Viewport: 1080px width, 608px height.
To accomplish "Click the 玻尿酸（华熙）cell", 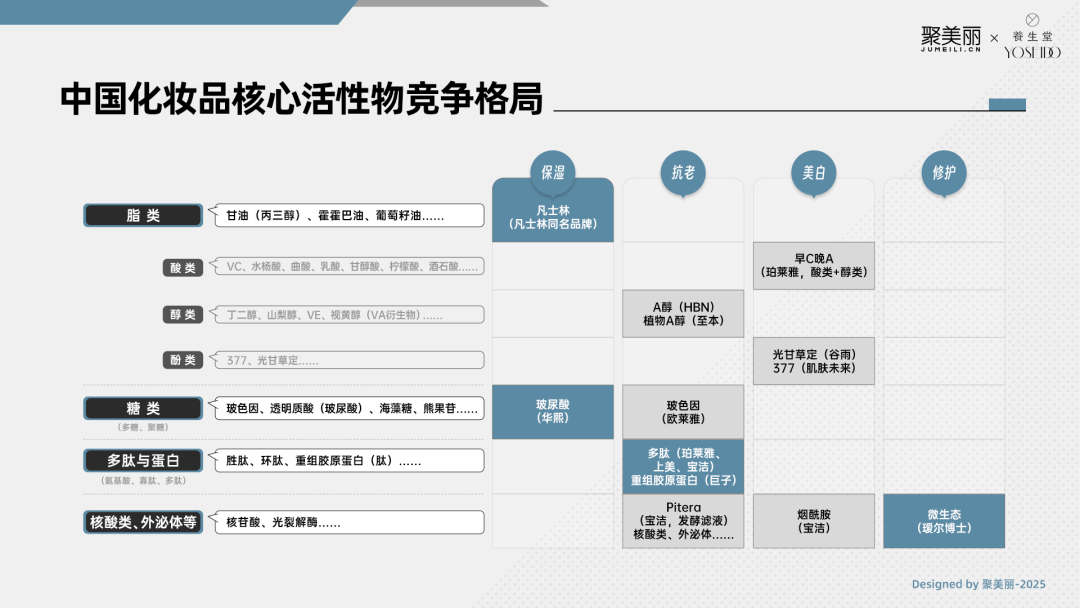I will pos(552,412).
